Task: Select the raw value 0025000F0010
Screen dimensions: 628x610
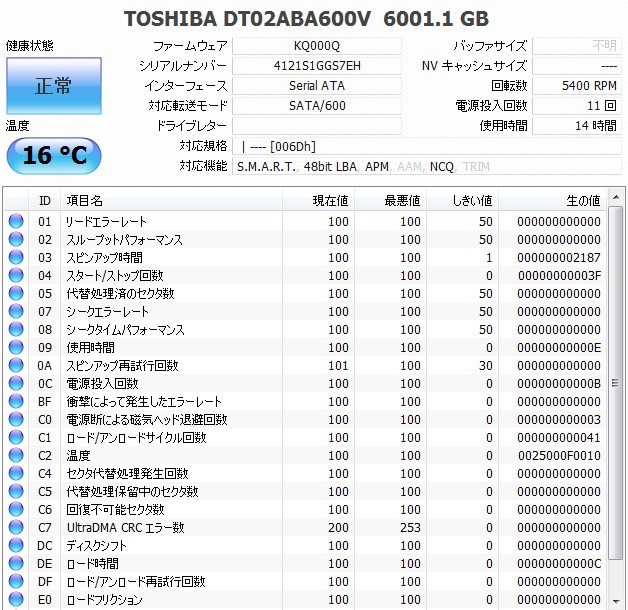Action: click(559, 456)
